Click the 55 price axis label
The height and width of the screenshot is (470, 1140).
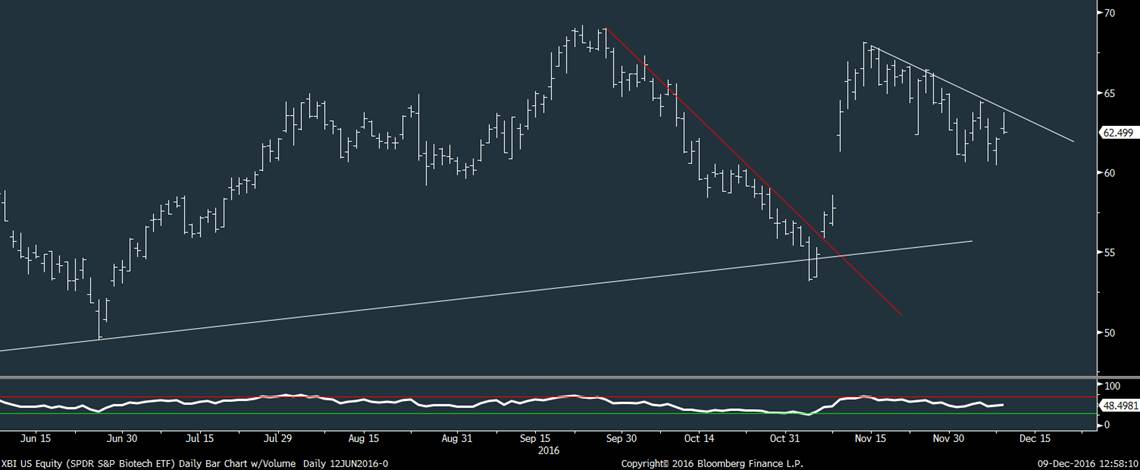(1110, 253)
